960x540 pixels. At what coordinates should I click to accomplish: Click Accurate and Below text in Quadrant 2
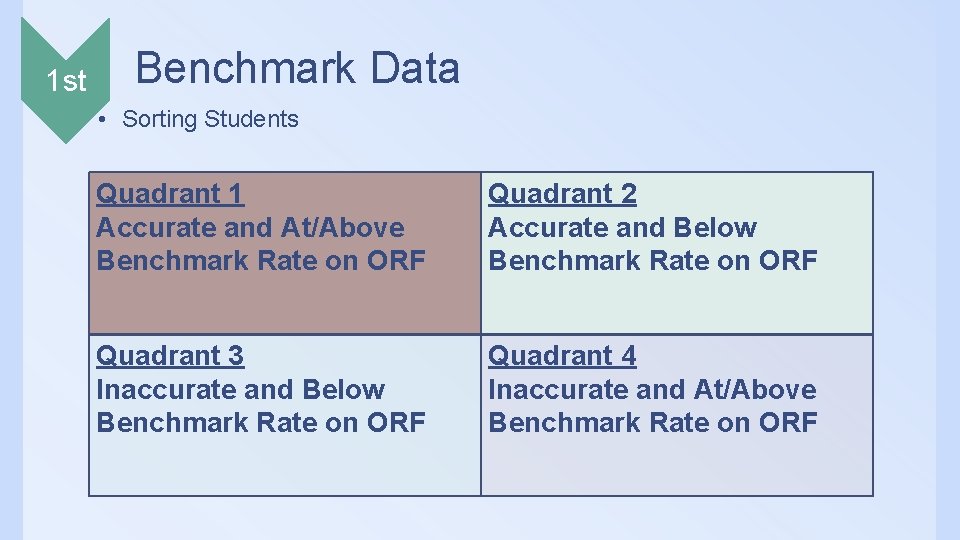click(623, 228)
